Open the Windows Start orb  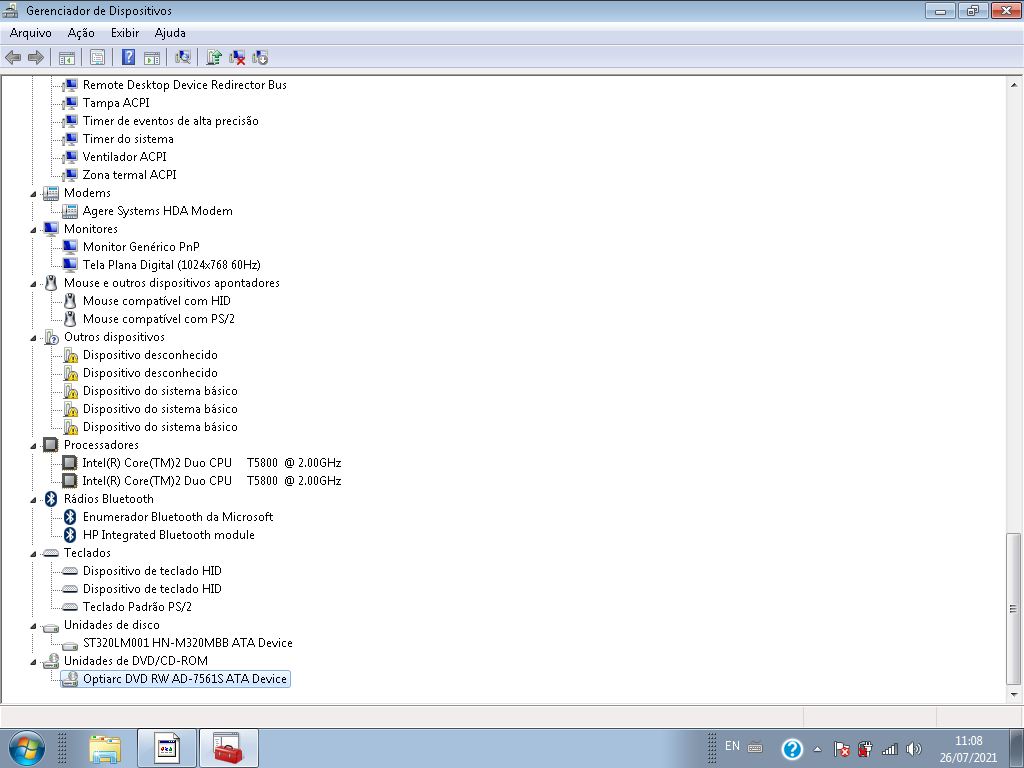point(26,748)
